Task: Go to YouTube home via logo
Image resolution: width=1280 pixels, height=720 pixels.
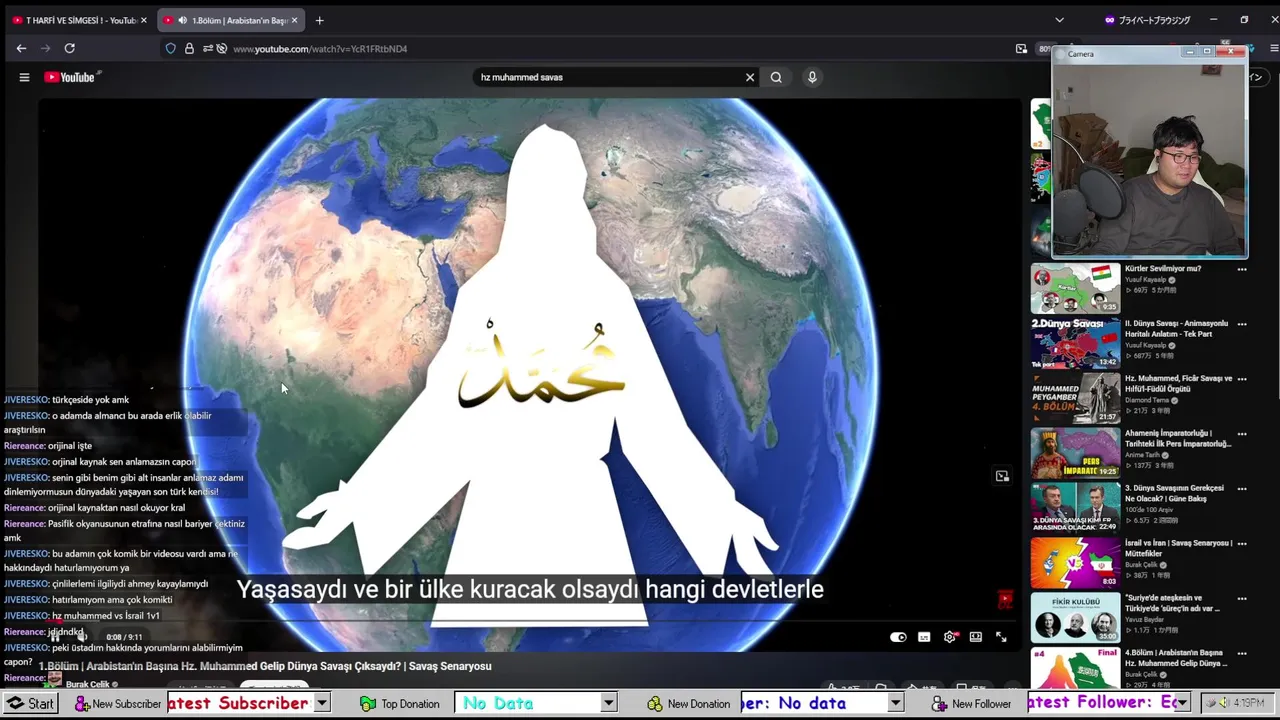Action: [x=70, y=77]
